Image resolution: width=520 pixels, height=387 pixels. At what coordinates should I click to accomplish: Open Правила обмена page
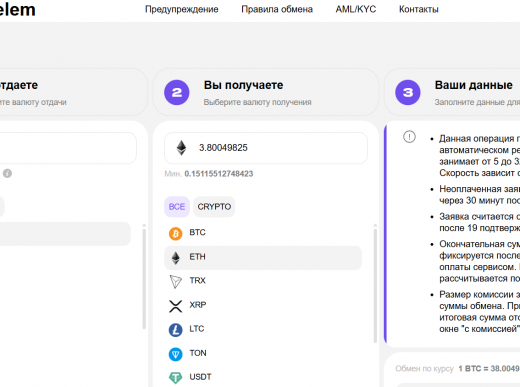pos(277,9)
